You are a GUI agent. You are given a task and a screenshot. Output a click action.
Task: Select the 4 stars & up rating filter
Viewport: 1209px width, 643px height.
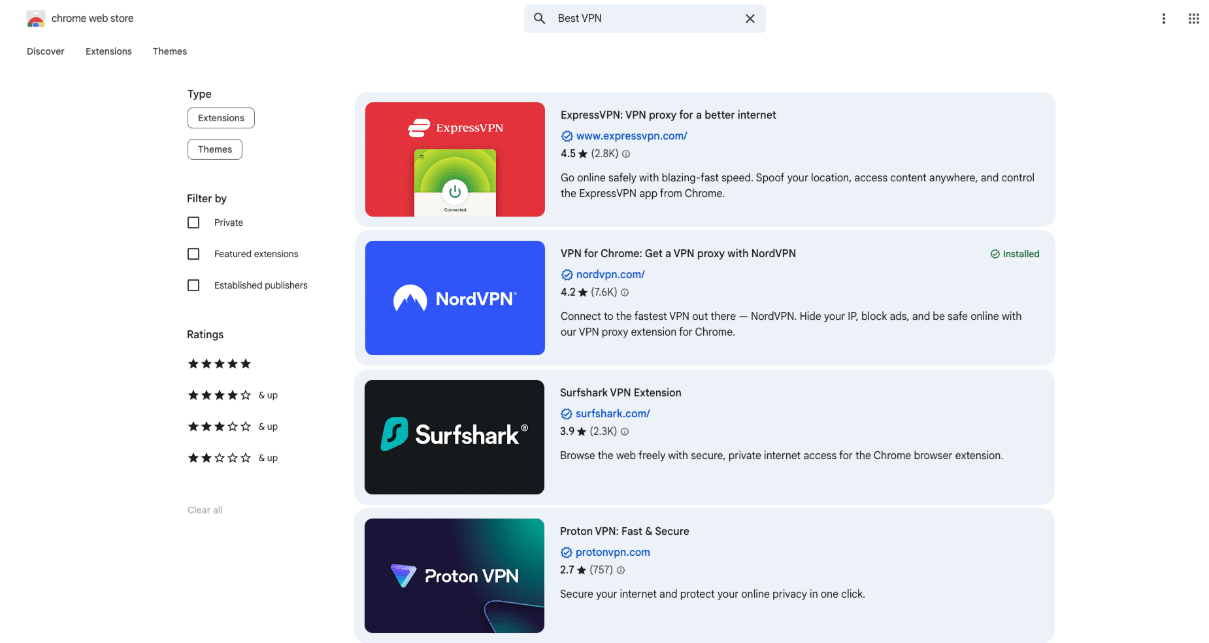coord(232,395)
